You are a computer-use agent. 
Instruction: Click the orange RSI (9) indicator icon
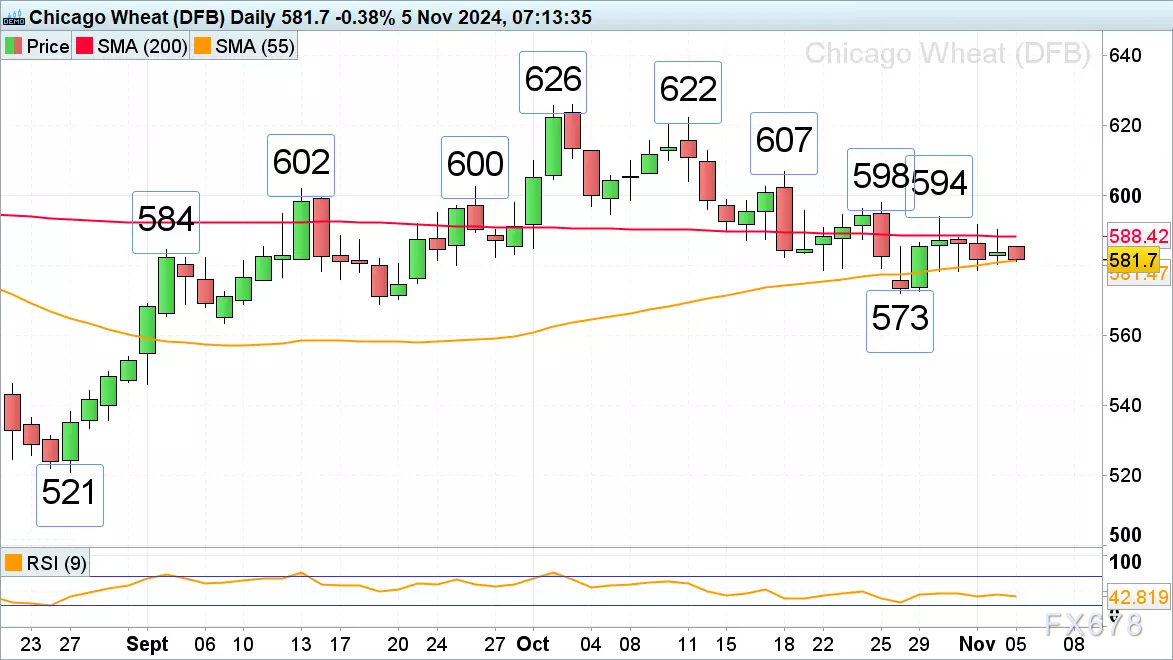click(13, 563)
